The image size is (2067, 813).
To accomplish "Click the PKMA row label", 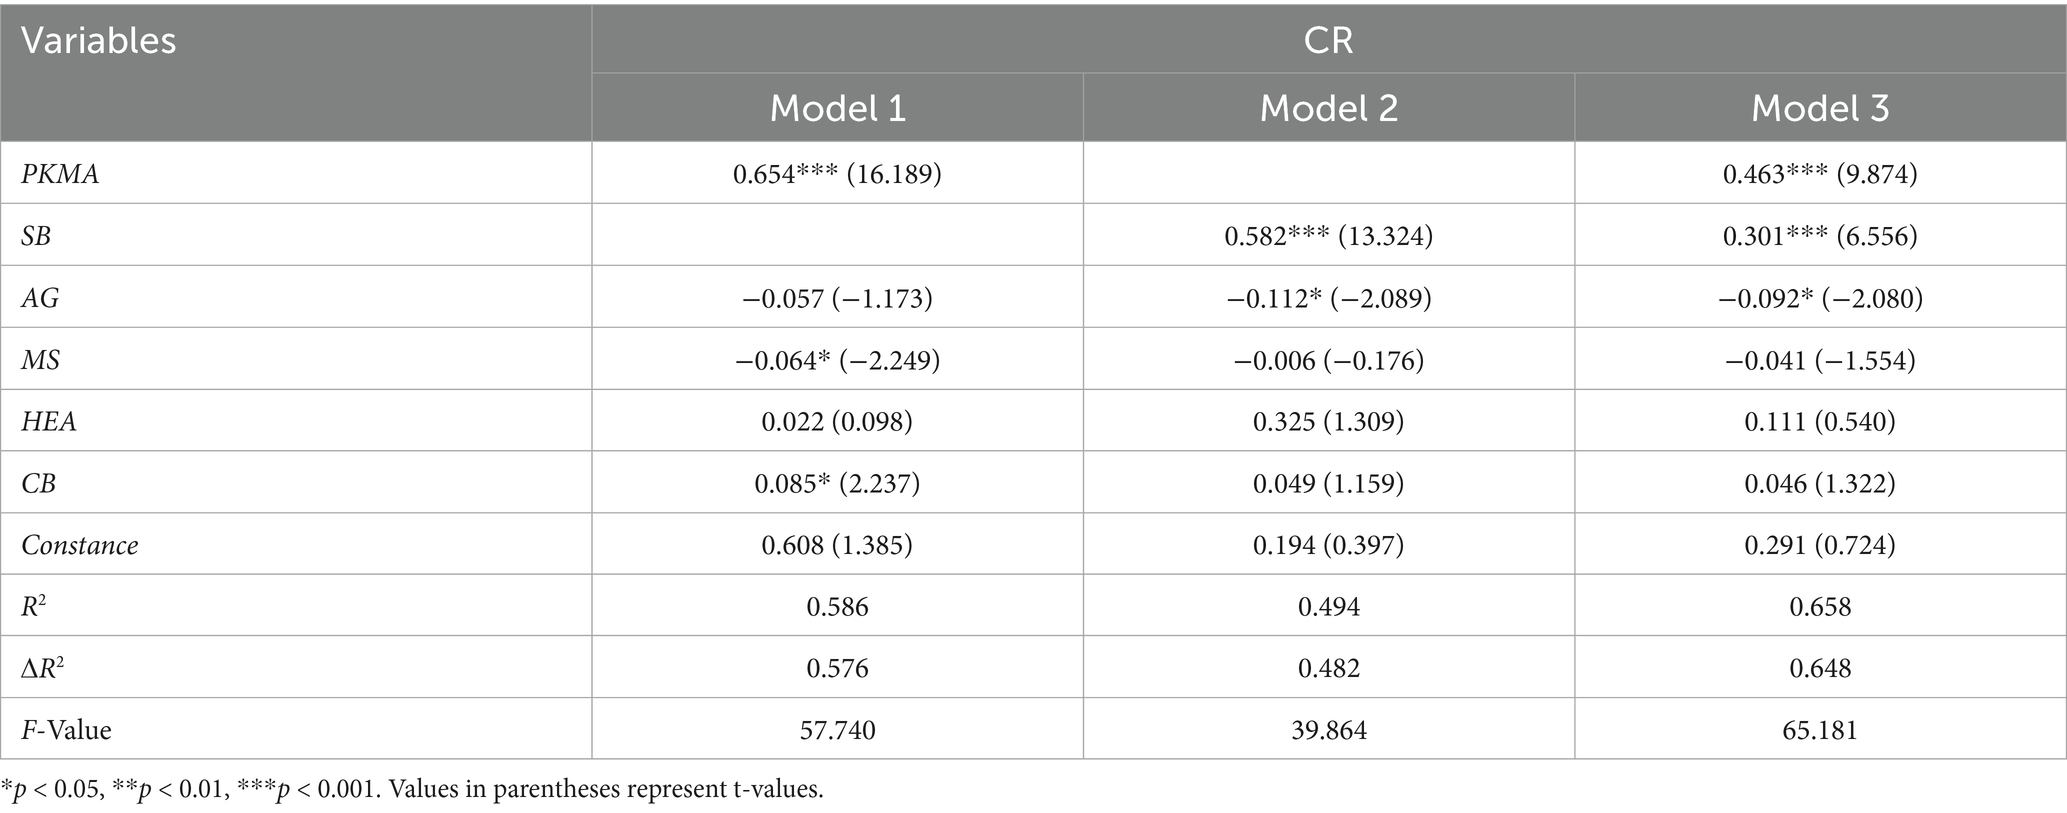I will (60, 174).
